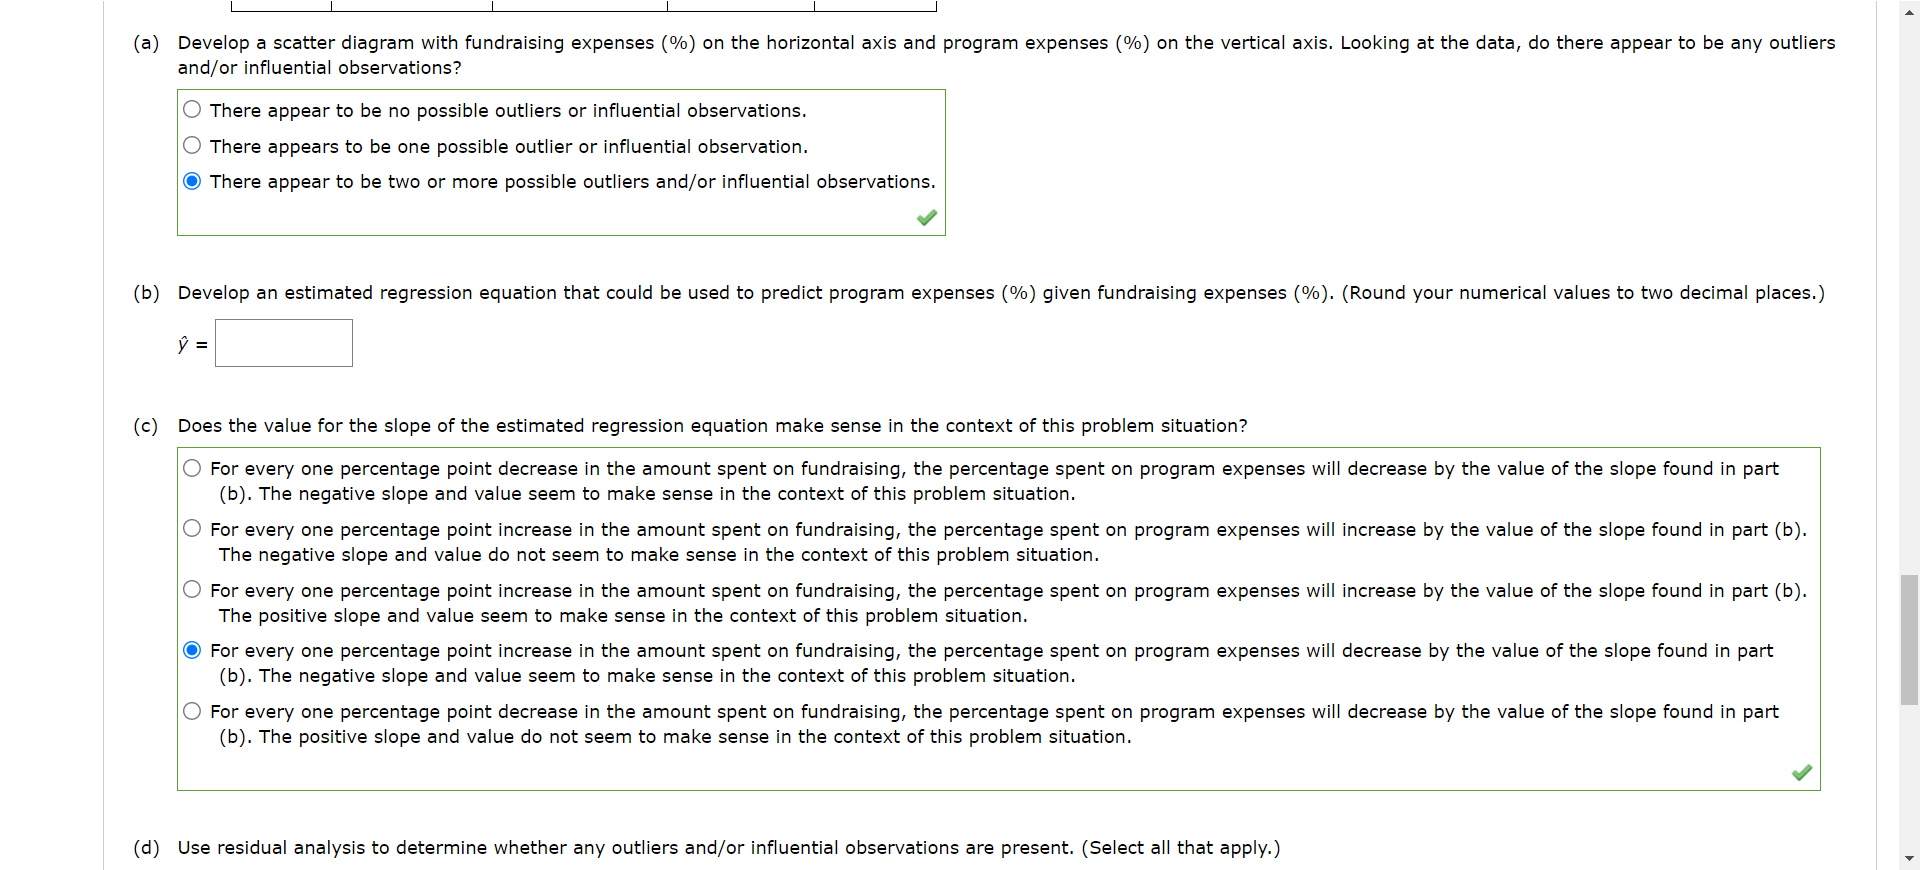Click the part (d) residual analysis prompt
1920x870 pixels.
coord(700,848)
